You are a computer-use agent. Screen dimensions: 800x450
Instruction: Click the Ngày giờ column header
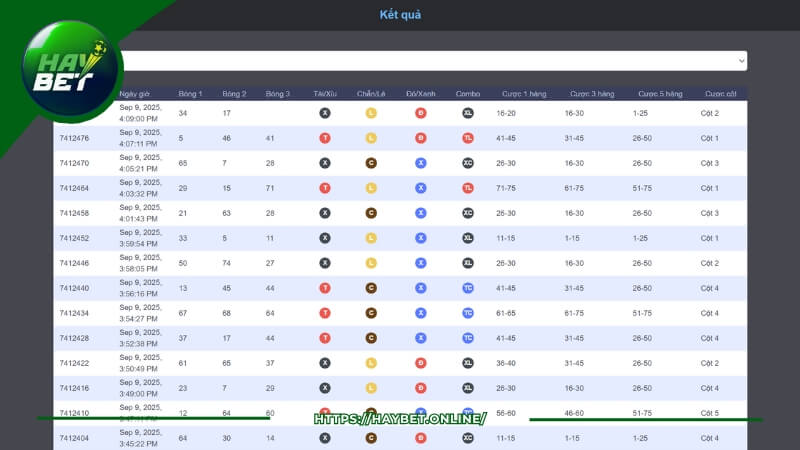tap(134, 94)
